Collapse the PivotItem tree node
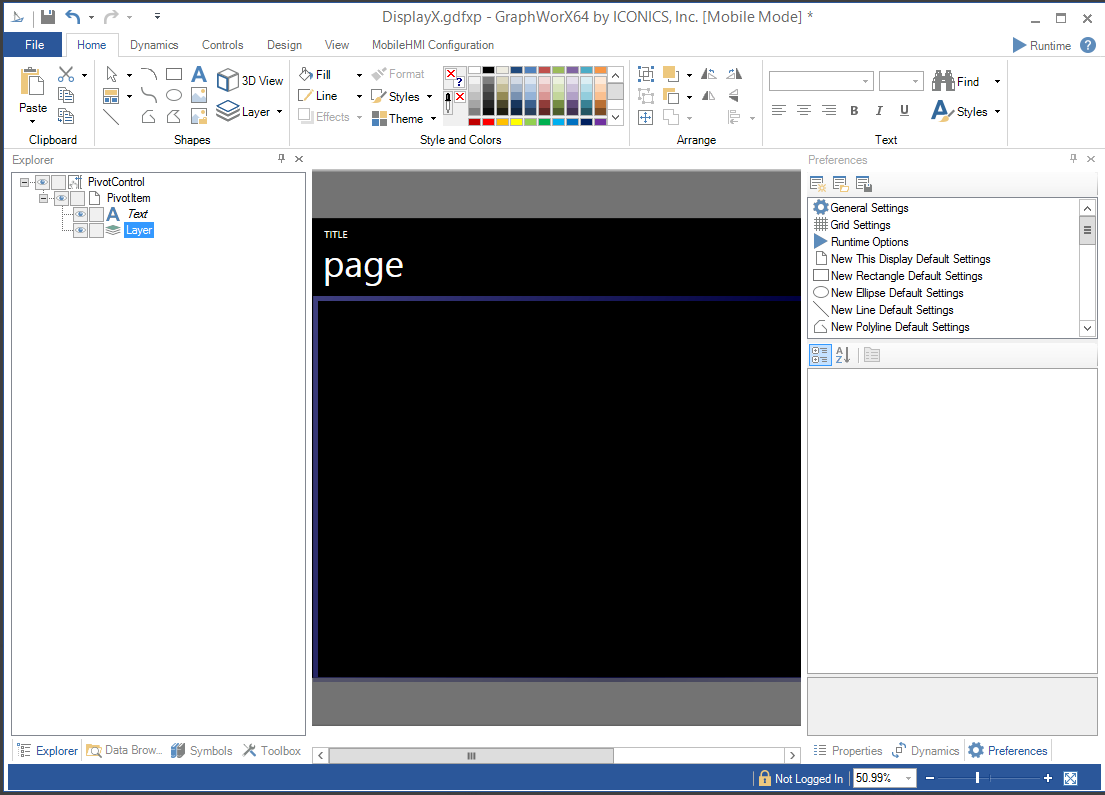Viewport: 1105px width, 795px height. 44,198
